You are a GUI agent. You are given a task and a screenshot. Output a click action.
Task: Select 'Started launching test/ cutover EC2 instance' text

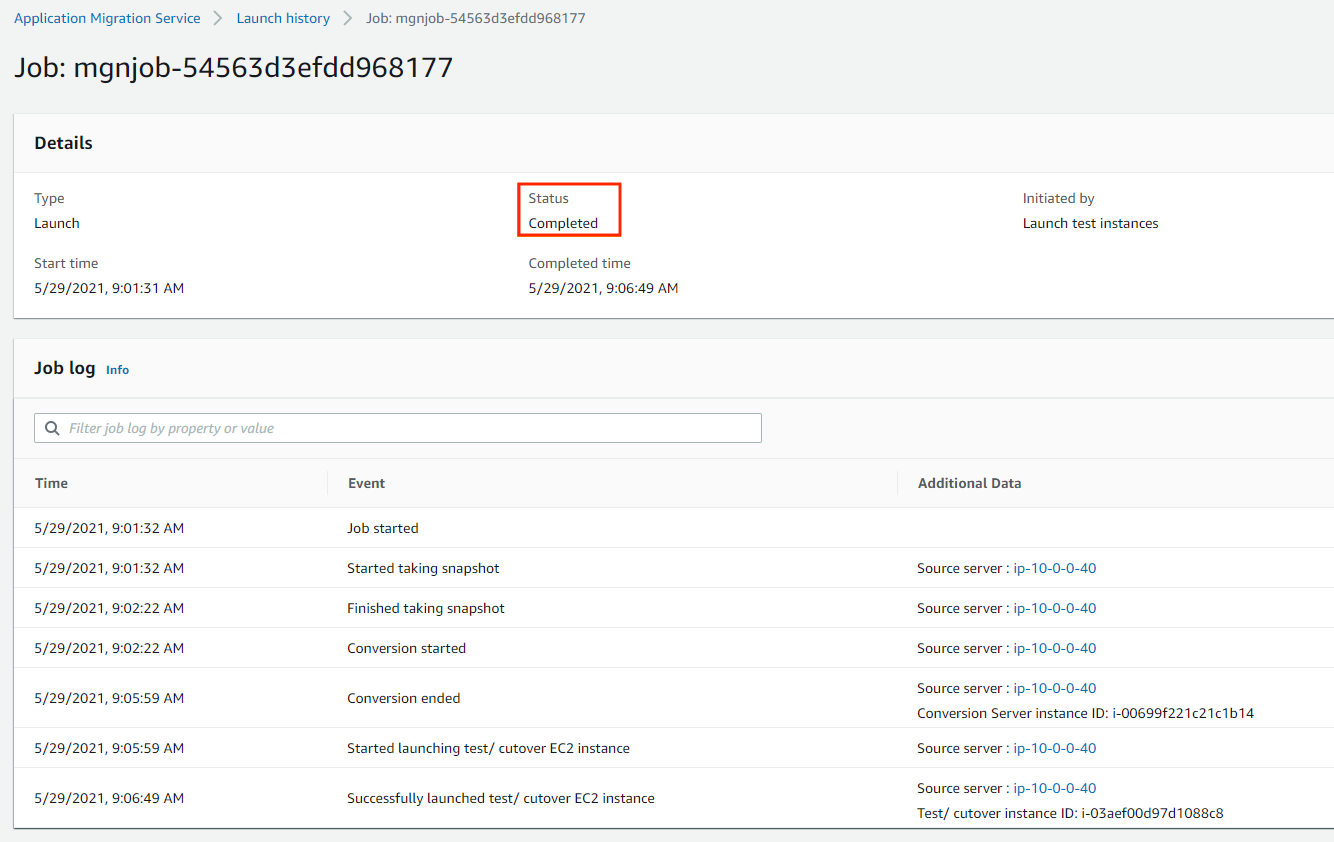488,748
